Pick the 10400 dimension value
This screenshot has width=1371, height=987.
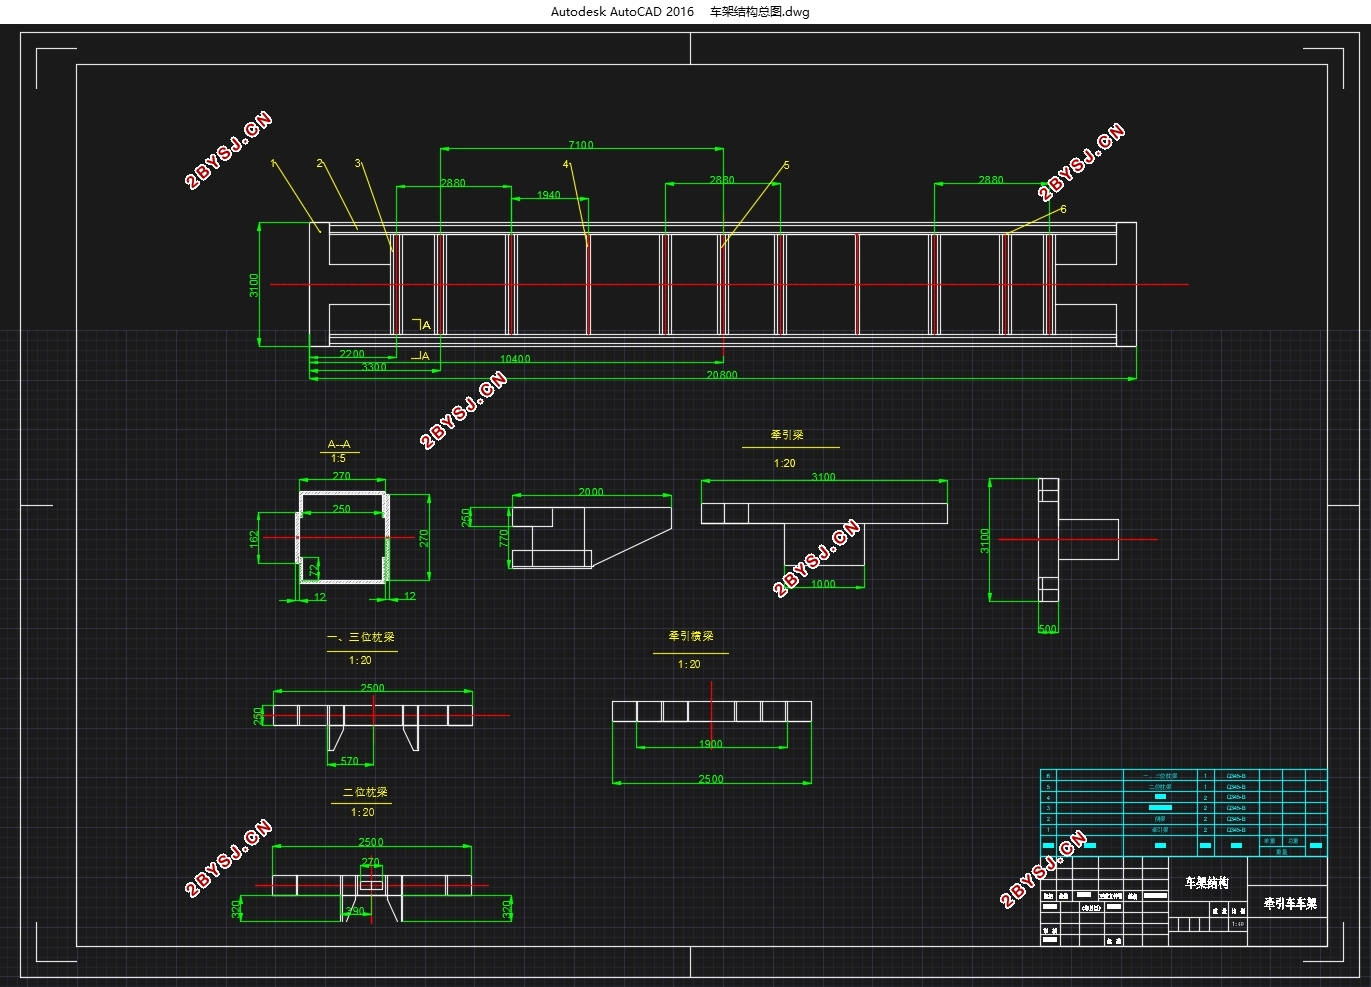click(x=516, y=359)
